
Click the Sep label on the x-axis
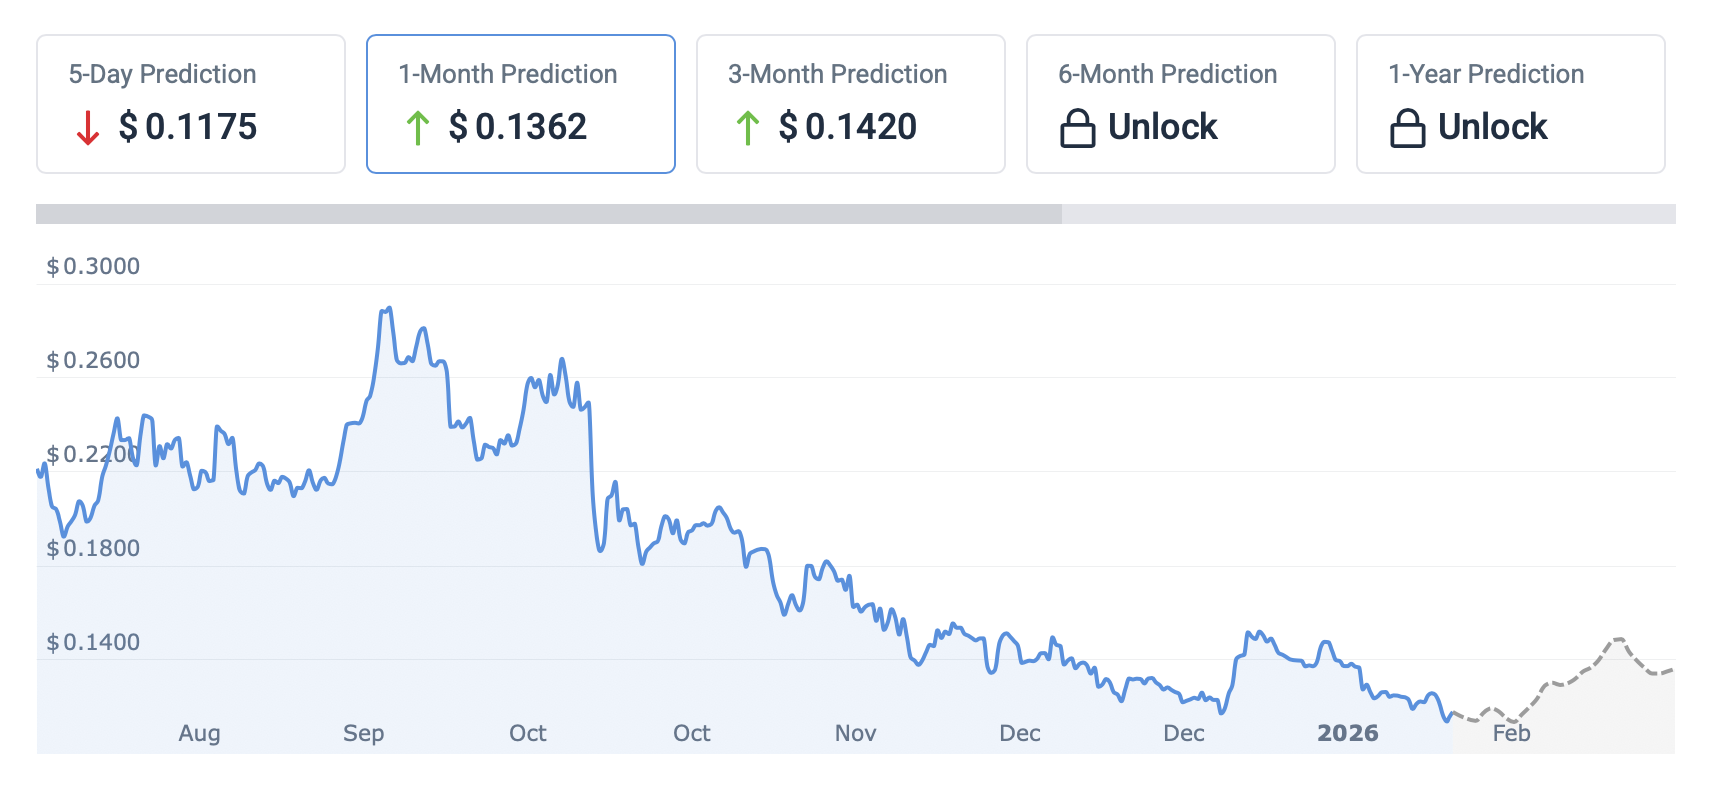(363, 733)
